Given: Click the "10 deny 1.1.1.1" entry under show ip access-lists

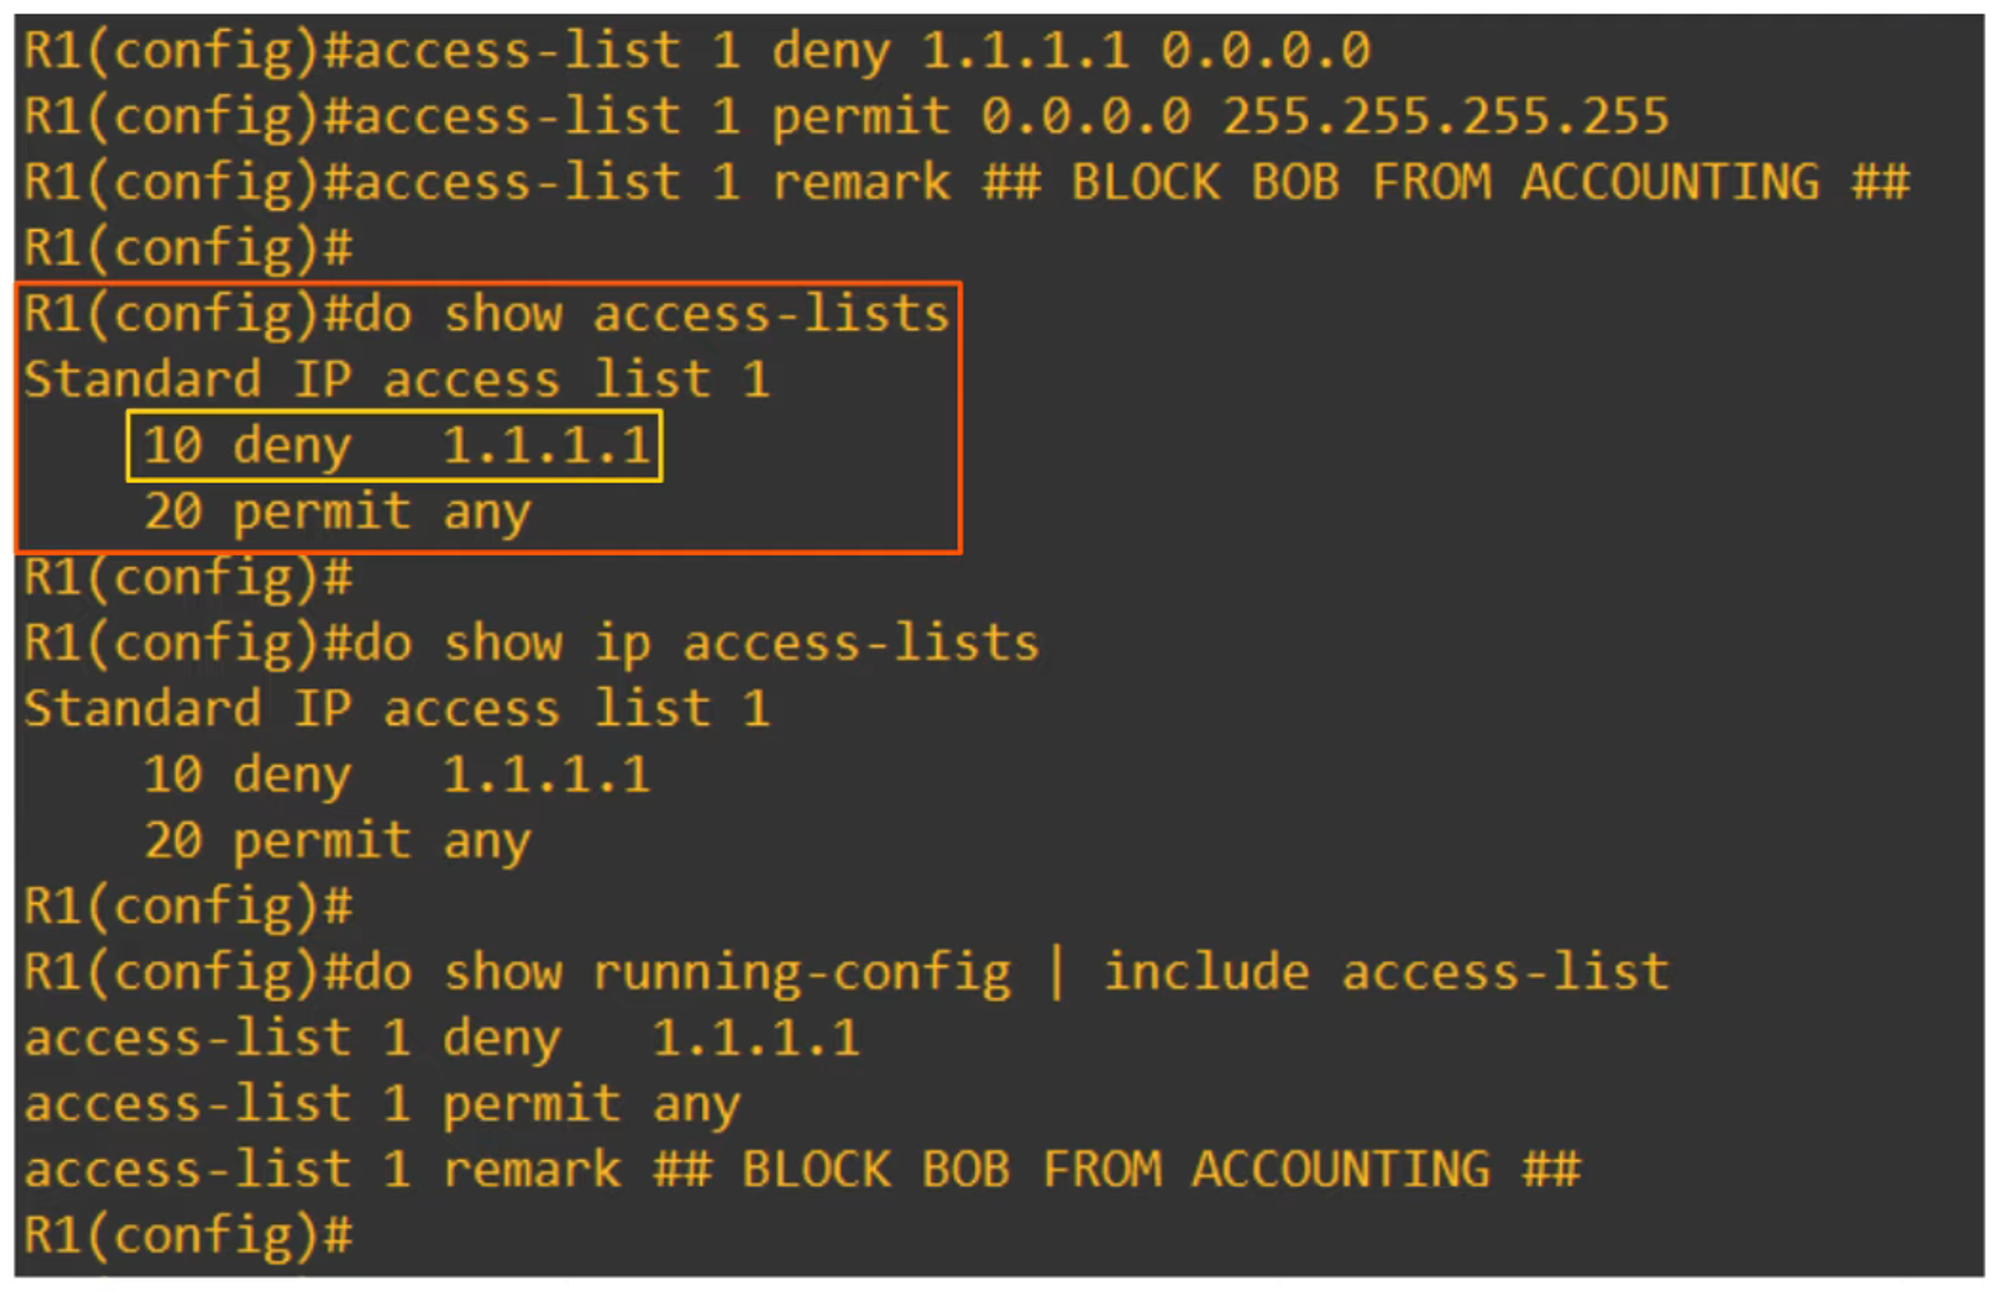Looking at the screenshot, I should click(x=397, y=775).
